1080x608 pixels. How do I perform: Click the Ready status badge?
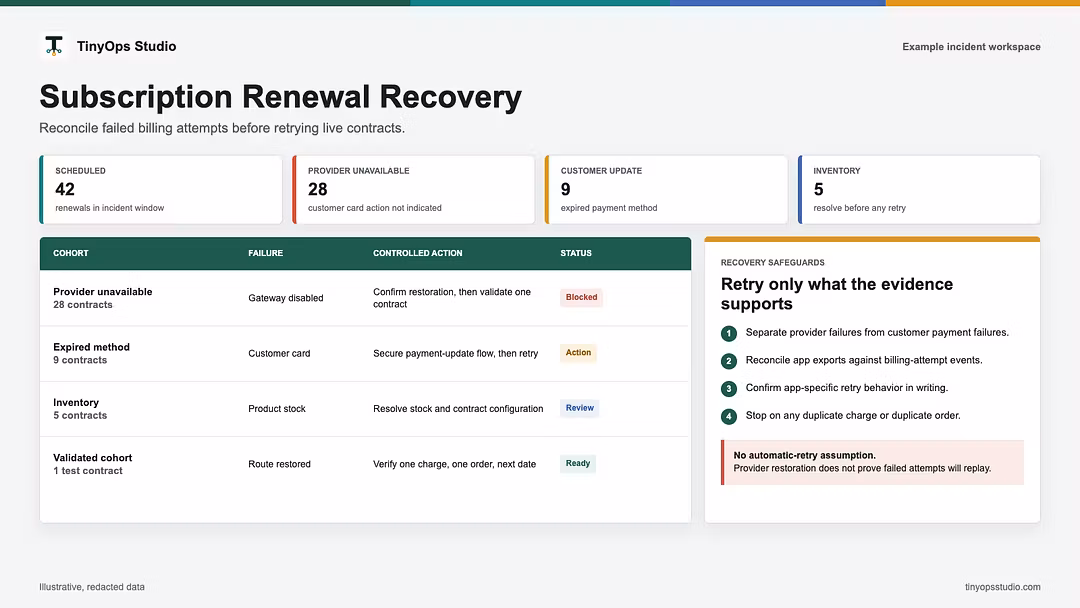577,463
